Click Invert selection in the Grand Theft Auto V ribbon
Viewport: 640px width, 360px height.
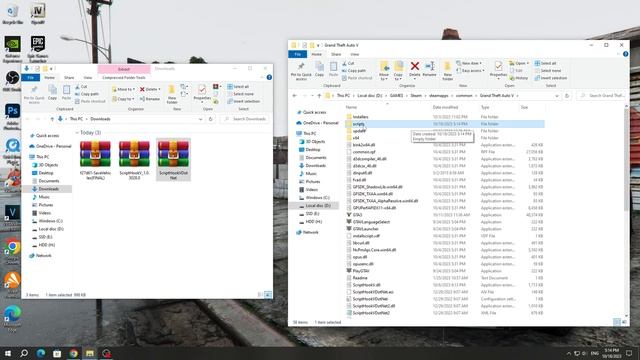(x=551, y=78)
